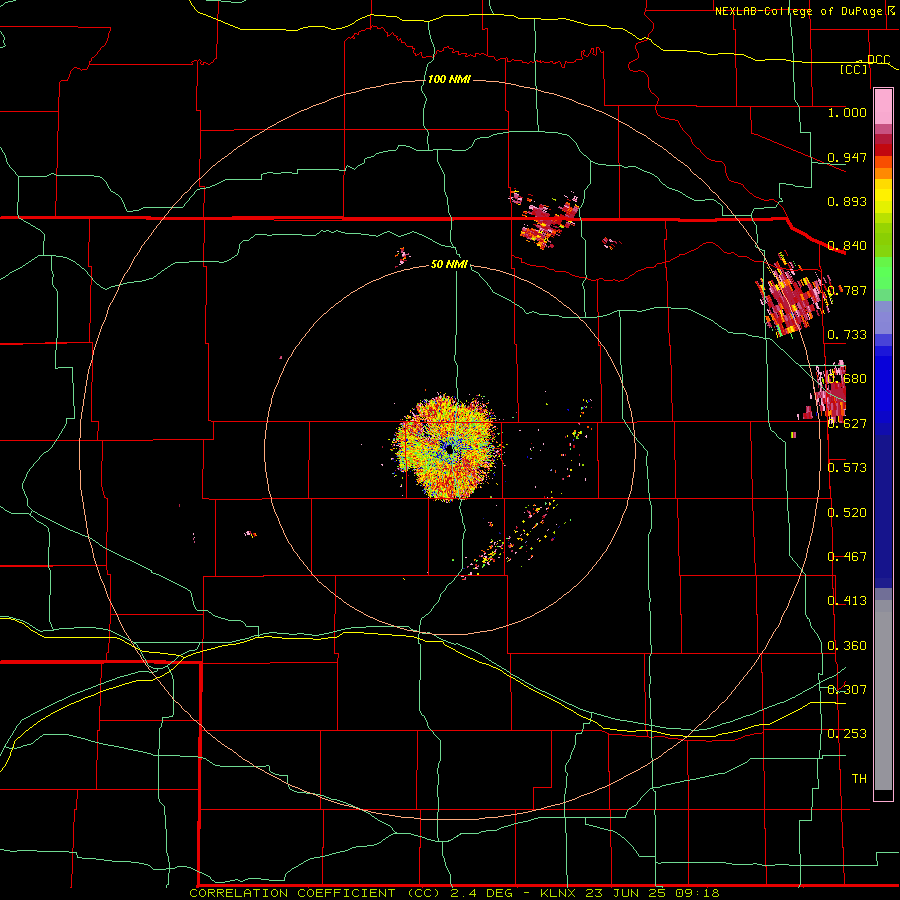
Task: Click the 0.413 scale value
Action: [847, 601]
